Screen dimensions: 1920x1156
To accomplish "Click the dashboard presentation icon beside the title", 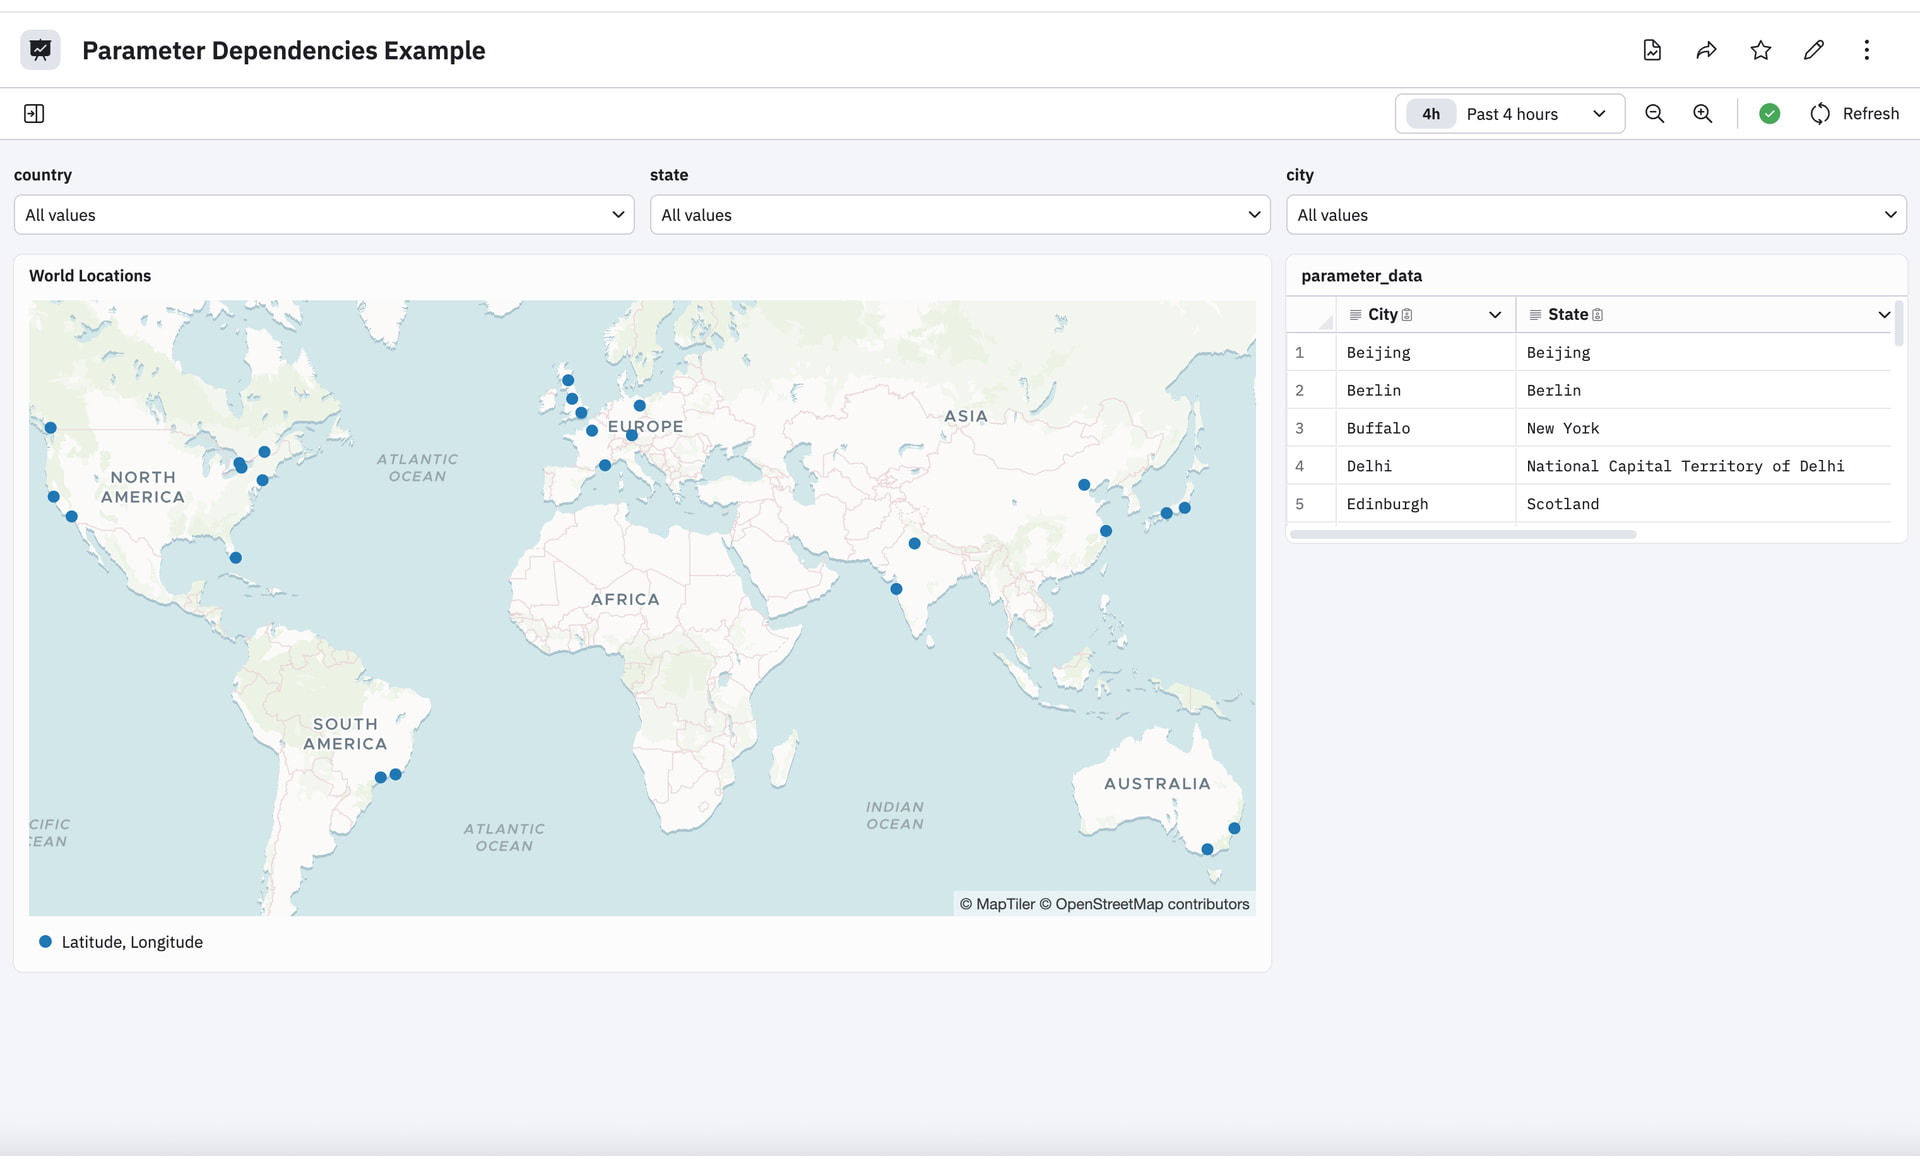I will [x=40, y=50].
